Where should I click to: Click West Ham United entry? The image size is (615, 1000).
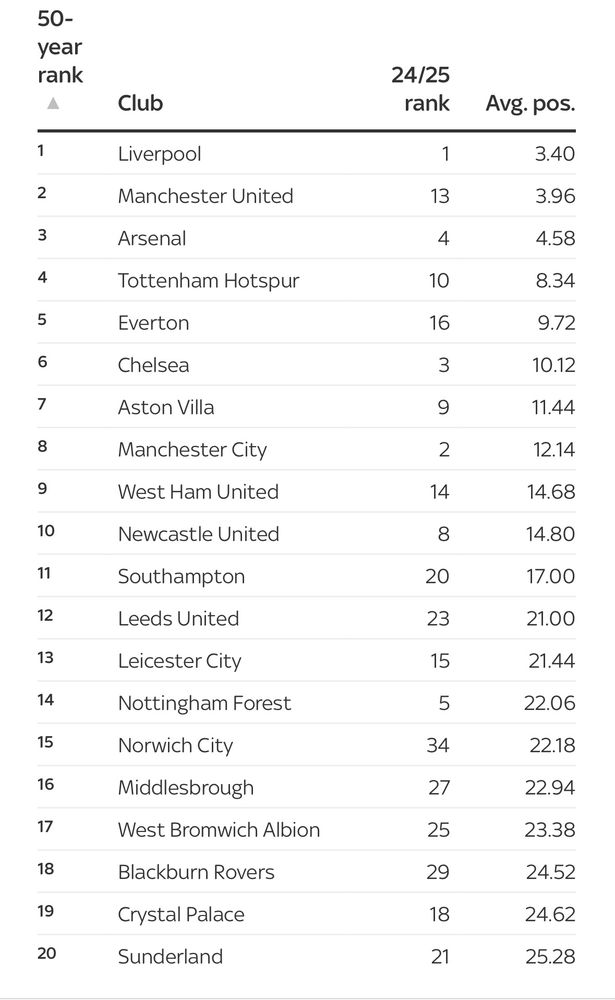pos(198,492)
